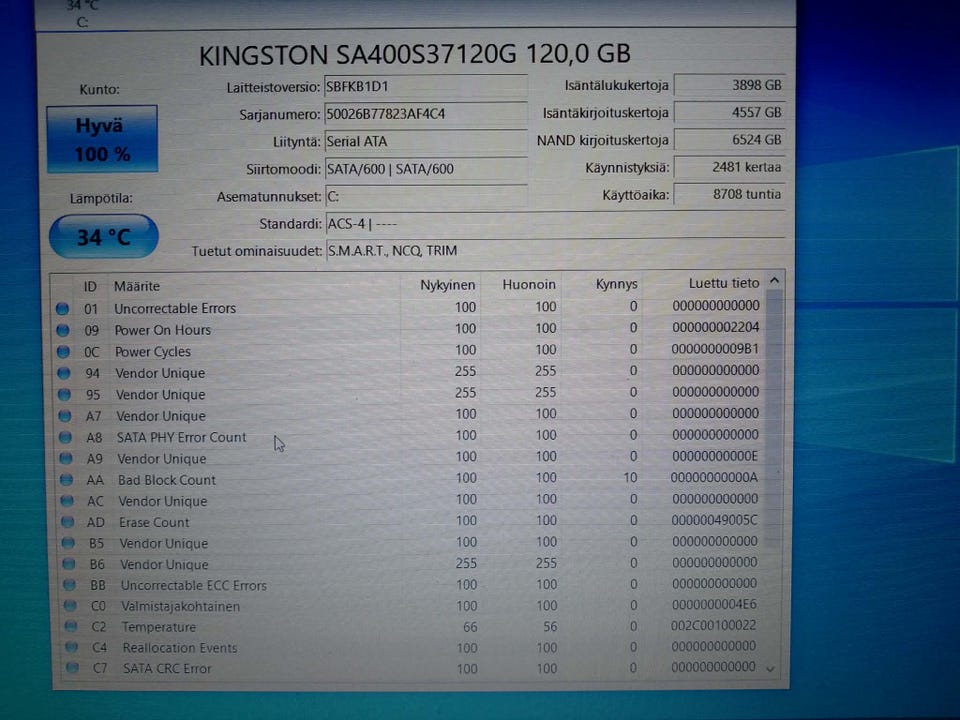Click the Asematunnukset field showing C:

[426, 197]
